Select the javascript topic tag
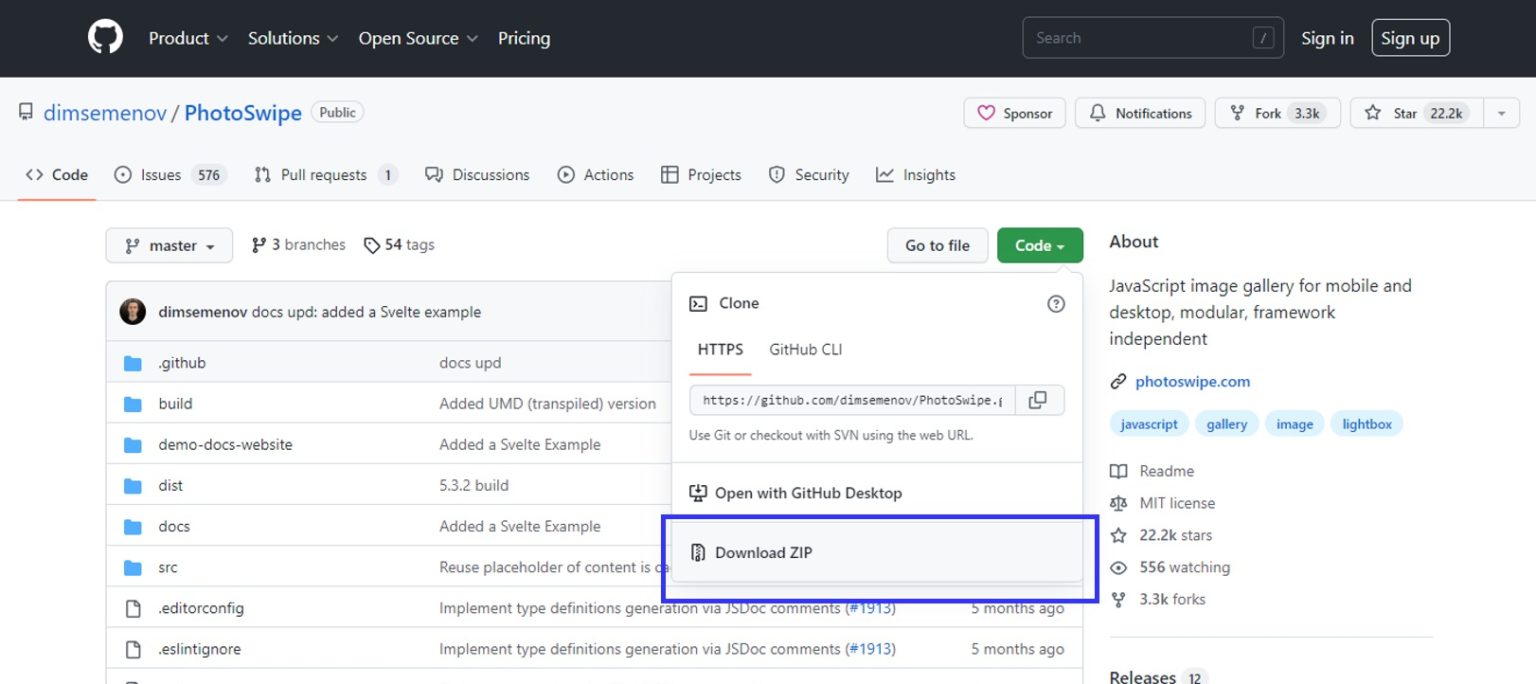 tap(1149, 424)
